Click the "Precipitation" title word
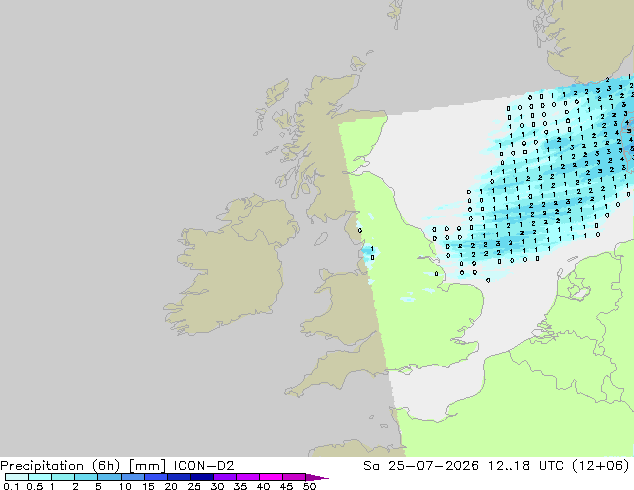The height and width of the screenshot is (490, 634). click(x=42, y=466)
